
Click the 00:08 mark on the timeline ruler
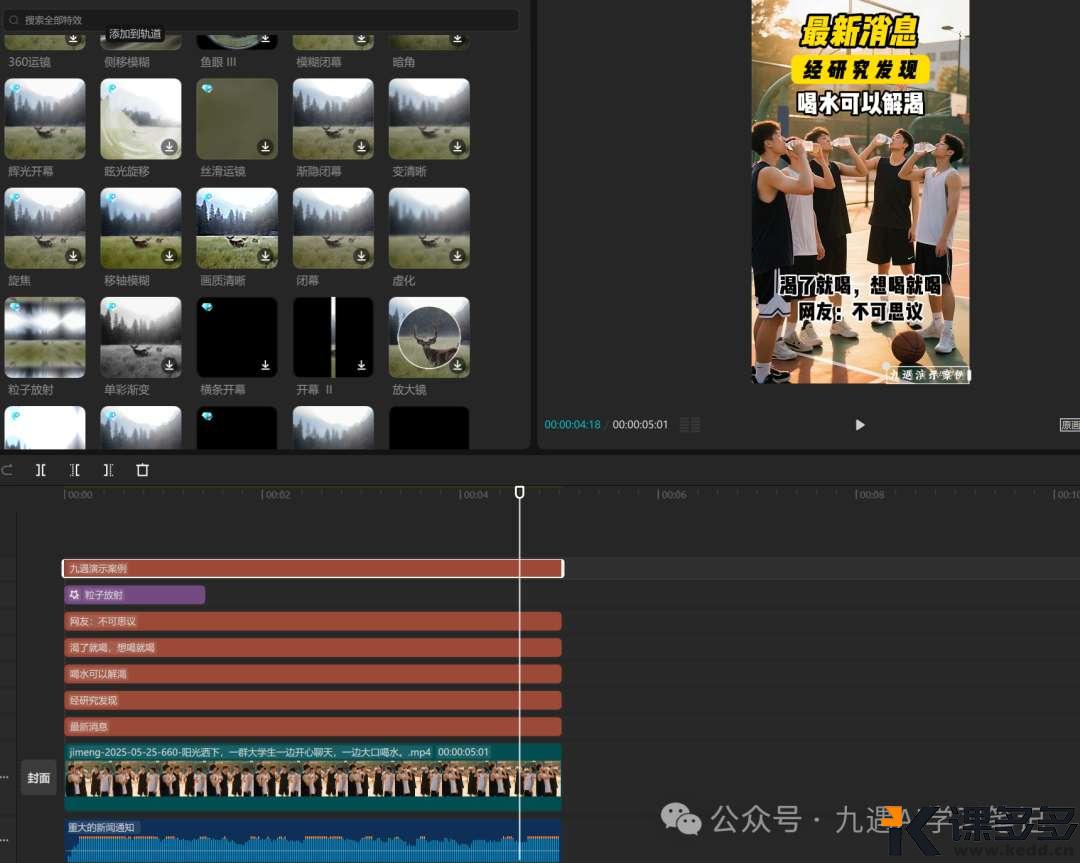coord(871,495)
